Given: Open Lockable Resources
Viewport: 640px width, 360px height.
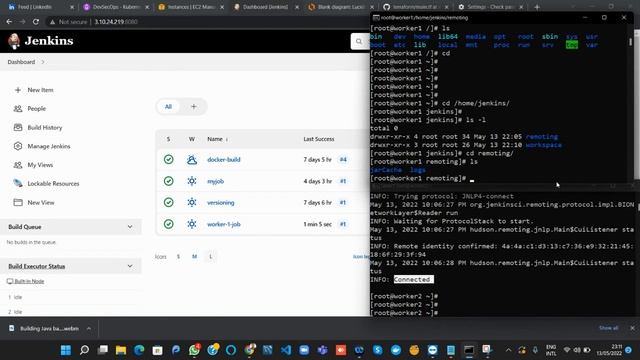Looking at the screenshot, I should coord(53,184).
